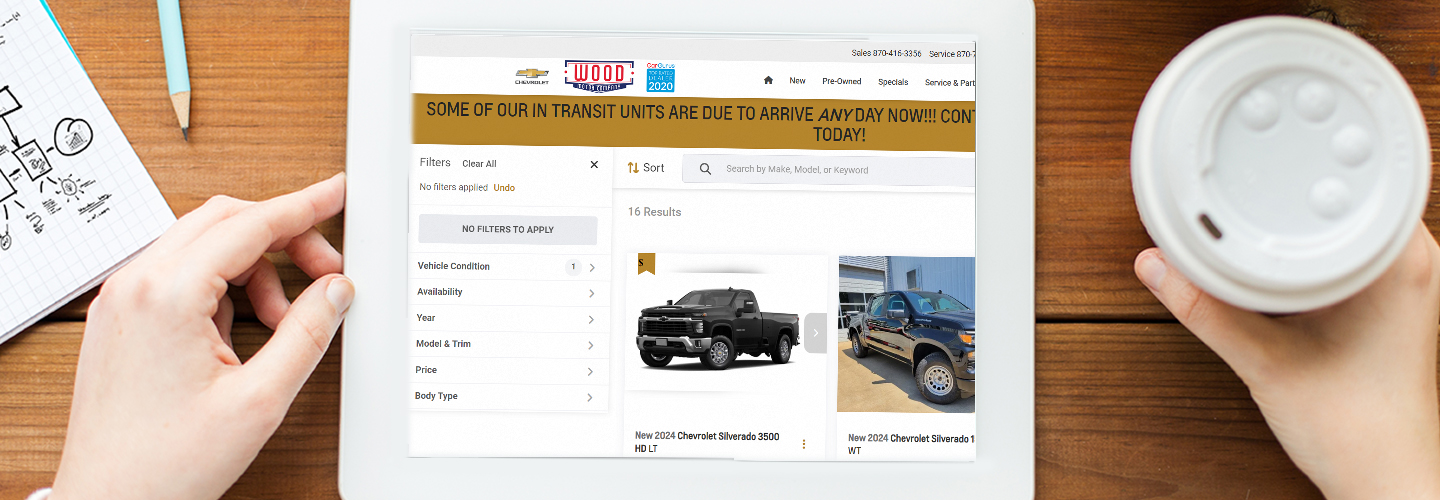Expand the Body Type filter
1440x500 pixels.
click(x=507, y=397)
